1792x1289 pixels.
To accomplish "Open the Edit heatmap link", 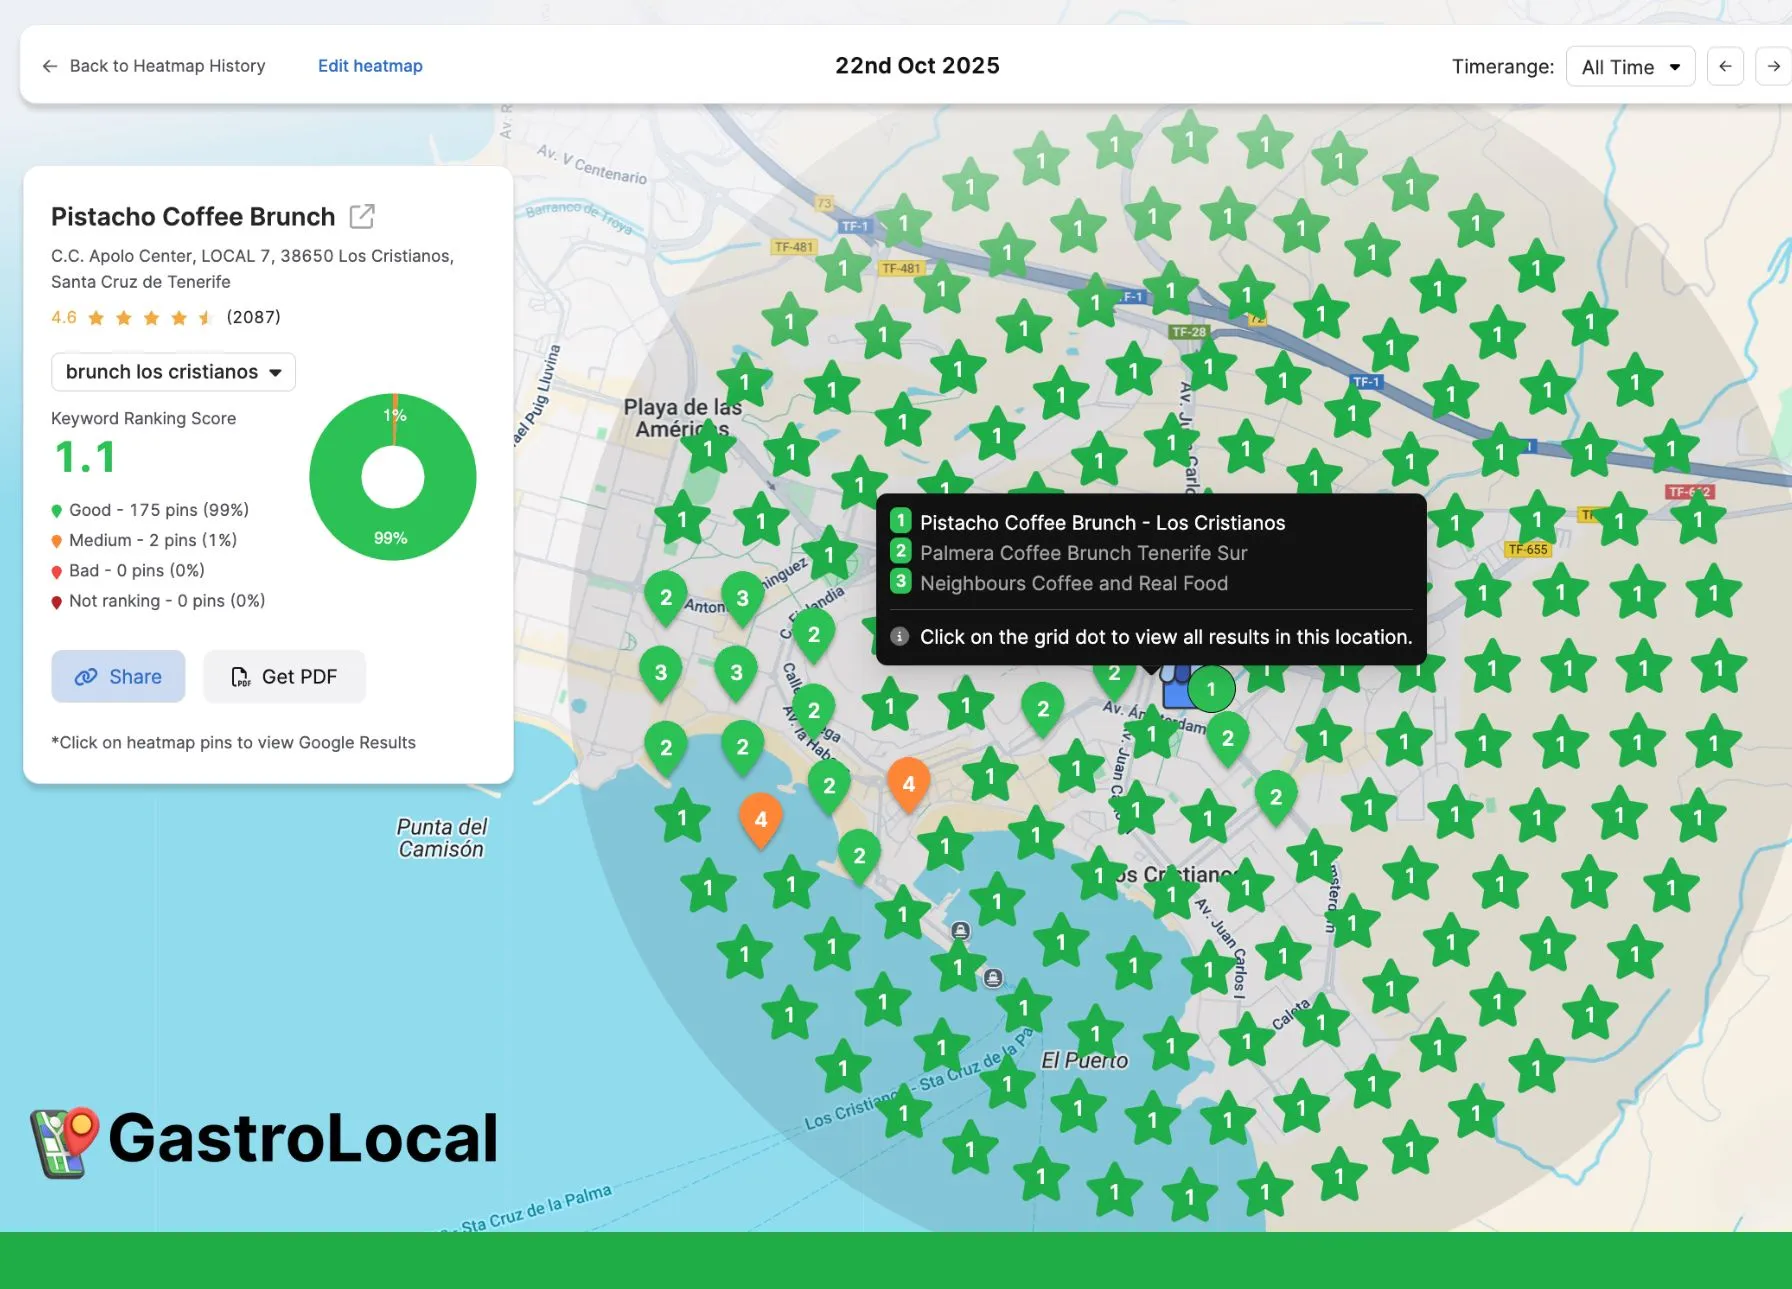I will [x=370, y=66].
